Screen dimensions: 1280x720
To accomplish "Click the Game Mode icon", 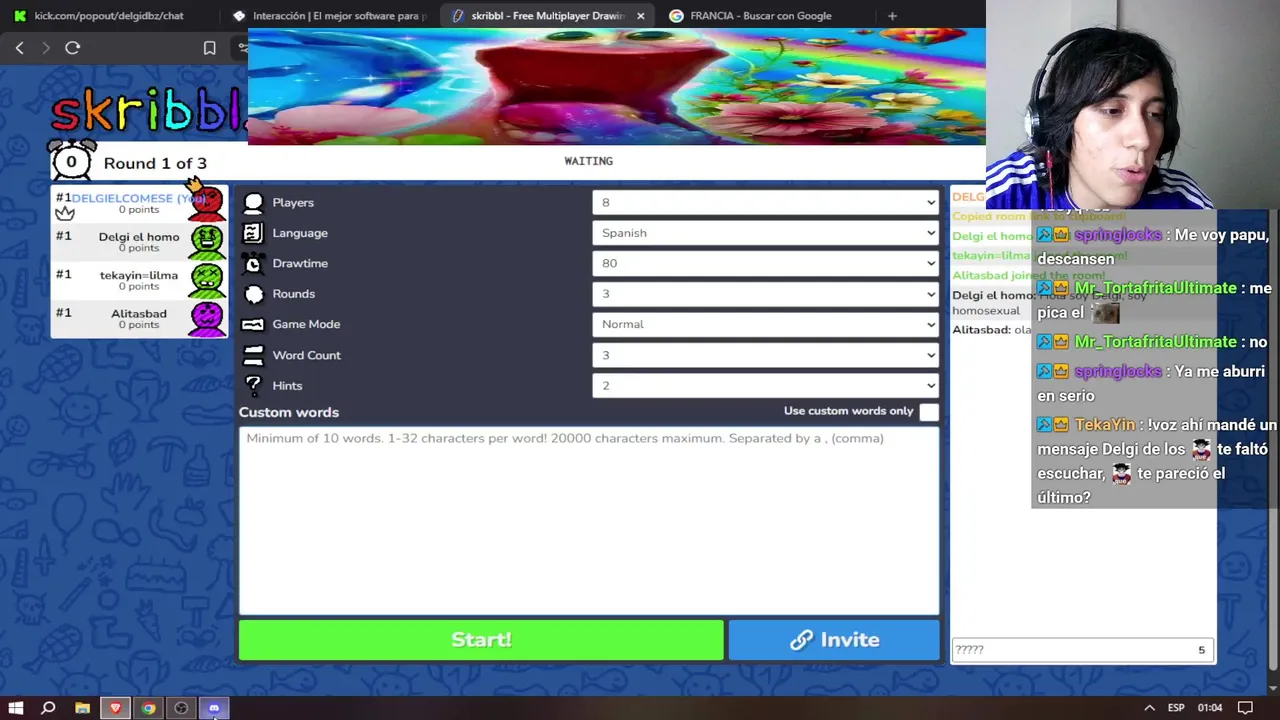I will pos(253,324).
